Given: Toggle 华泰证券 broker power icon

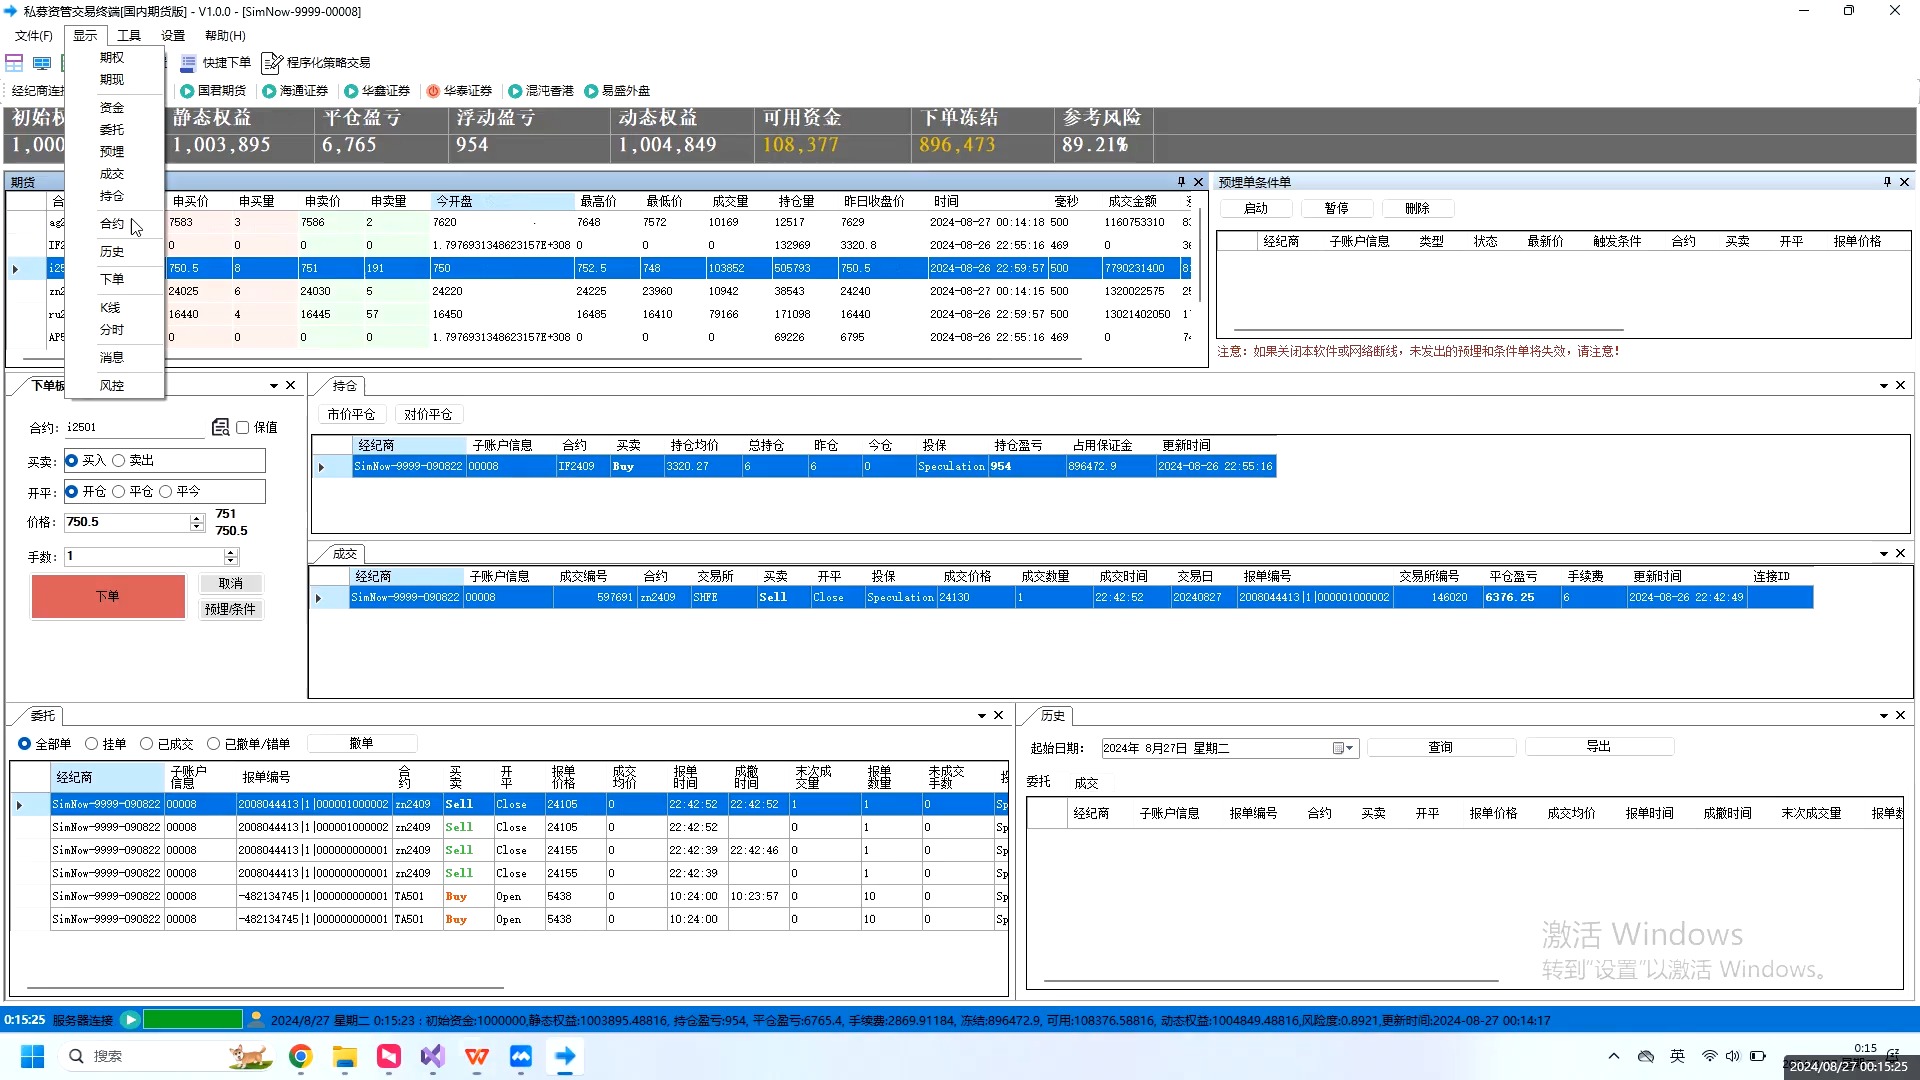Looking at the screenshot, I should (x=433, y=91).
